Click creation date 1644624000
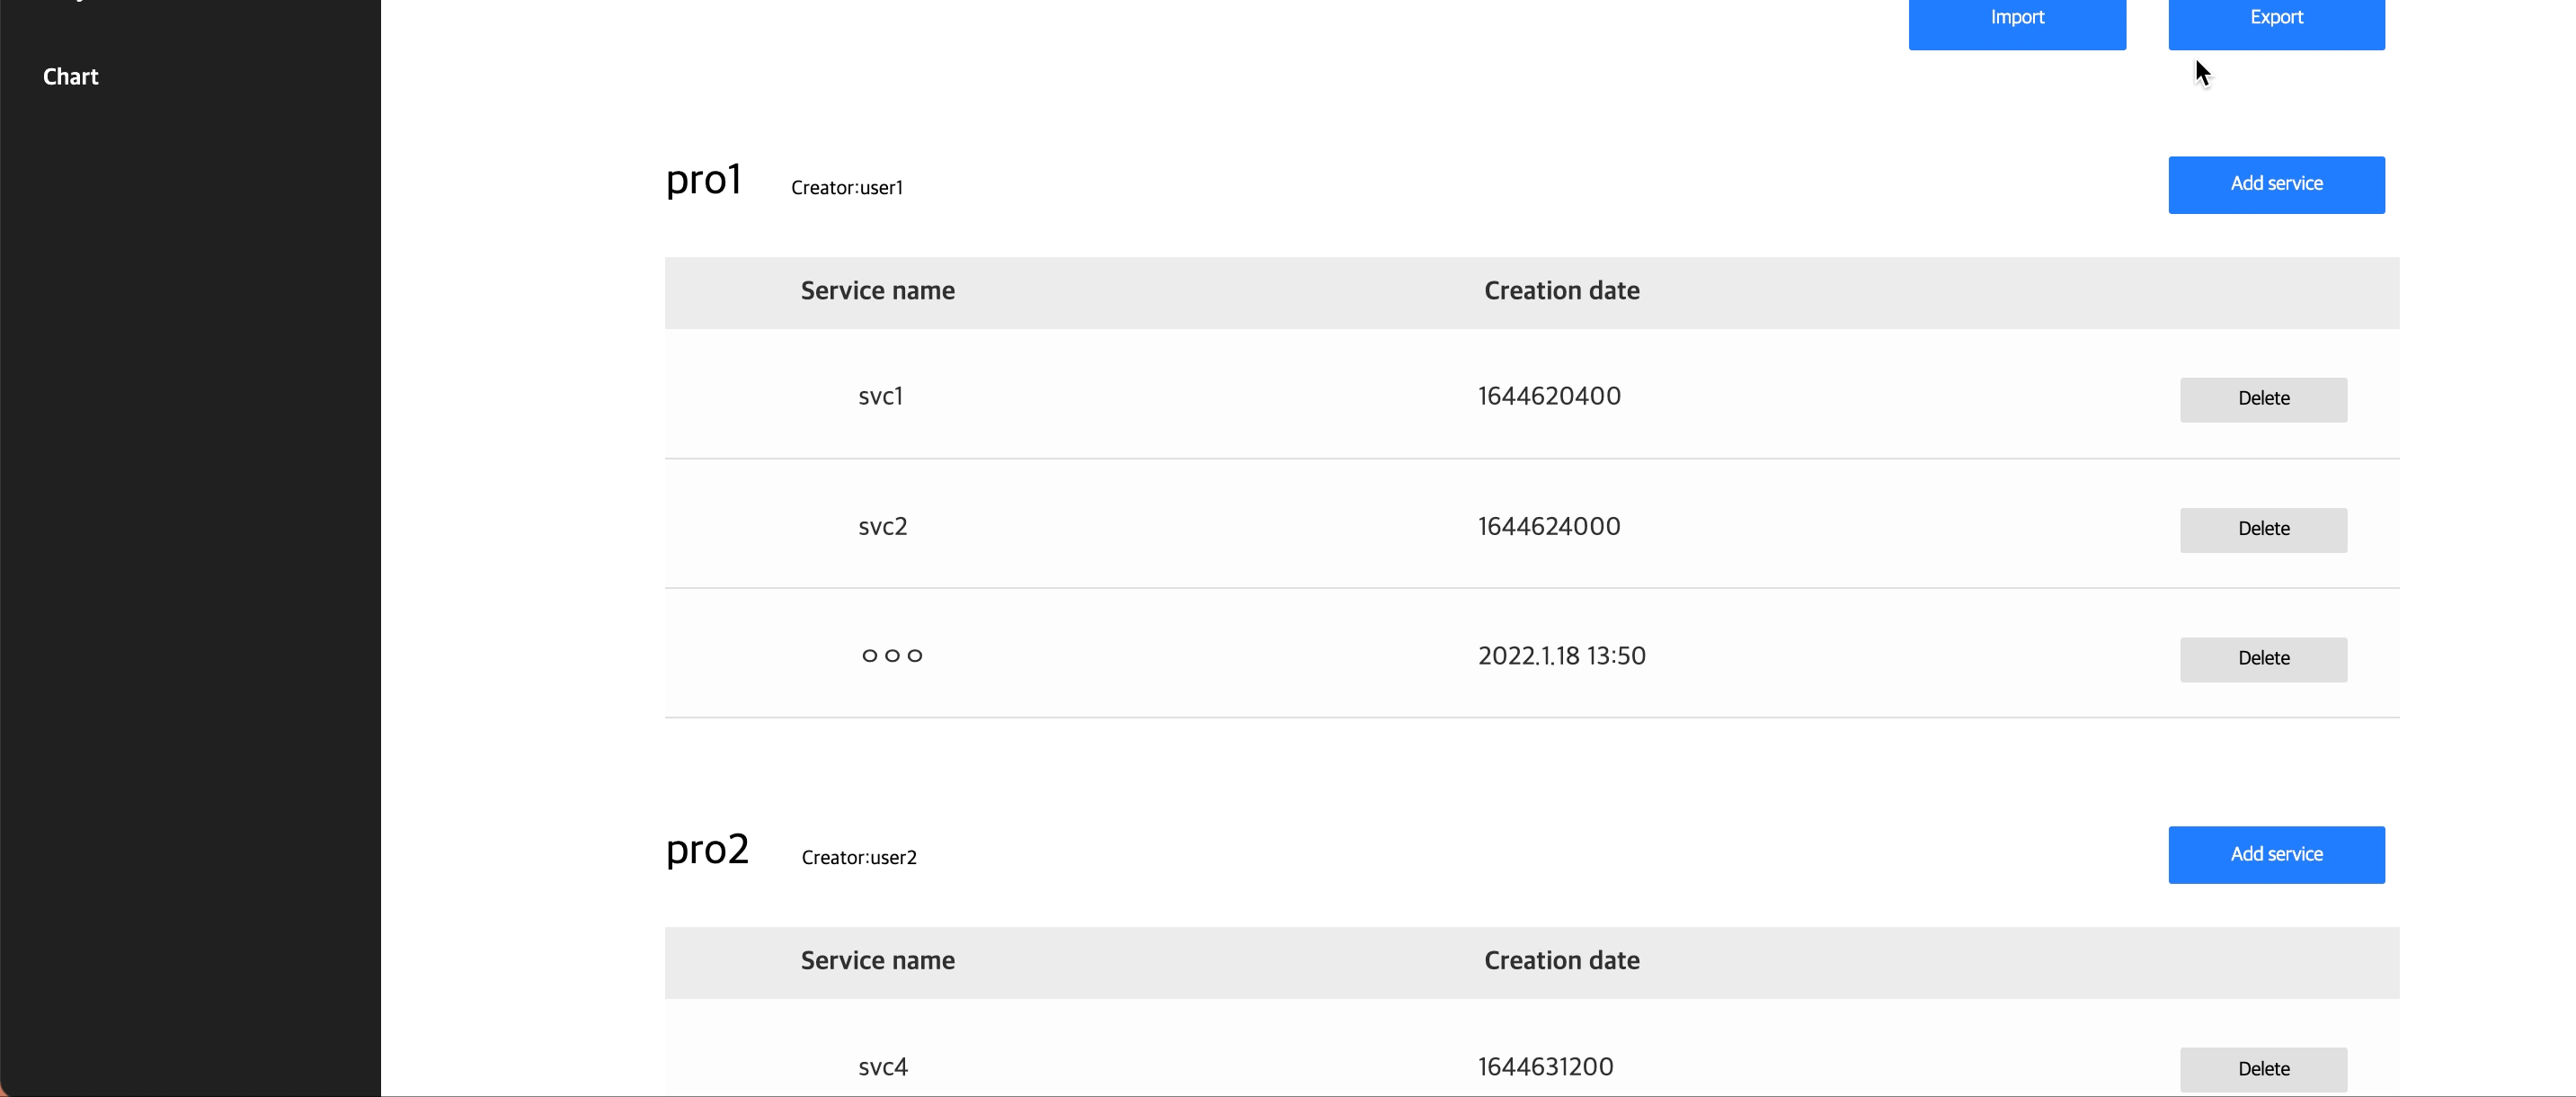 (1548, 526)
